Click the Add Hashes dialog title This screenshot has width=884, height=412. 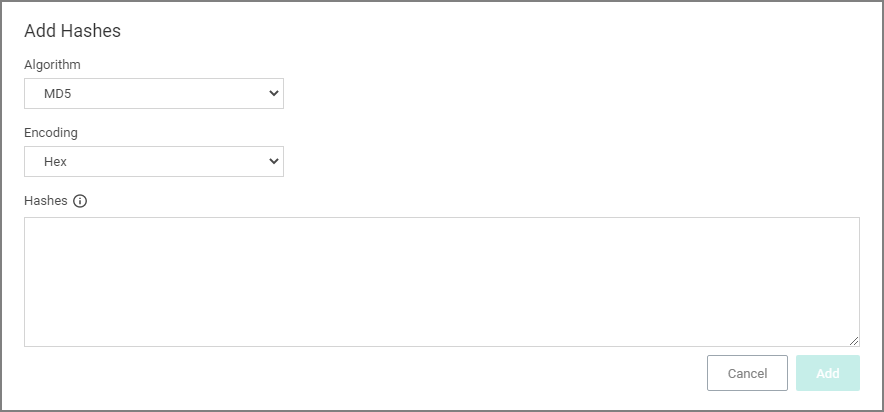[72, 30]
